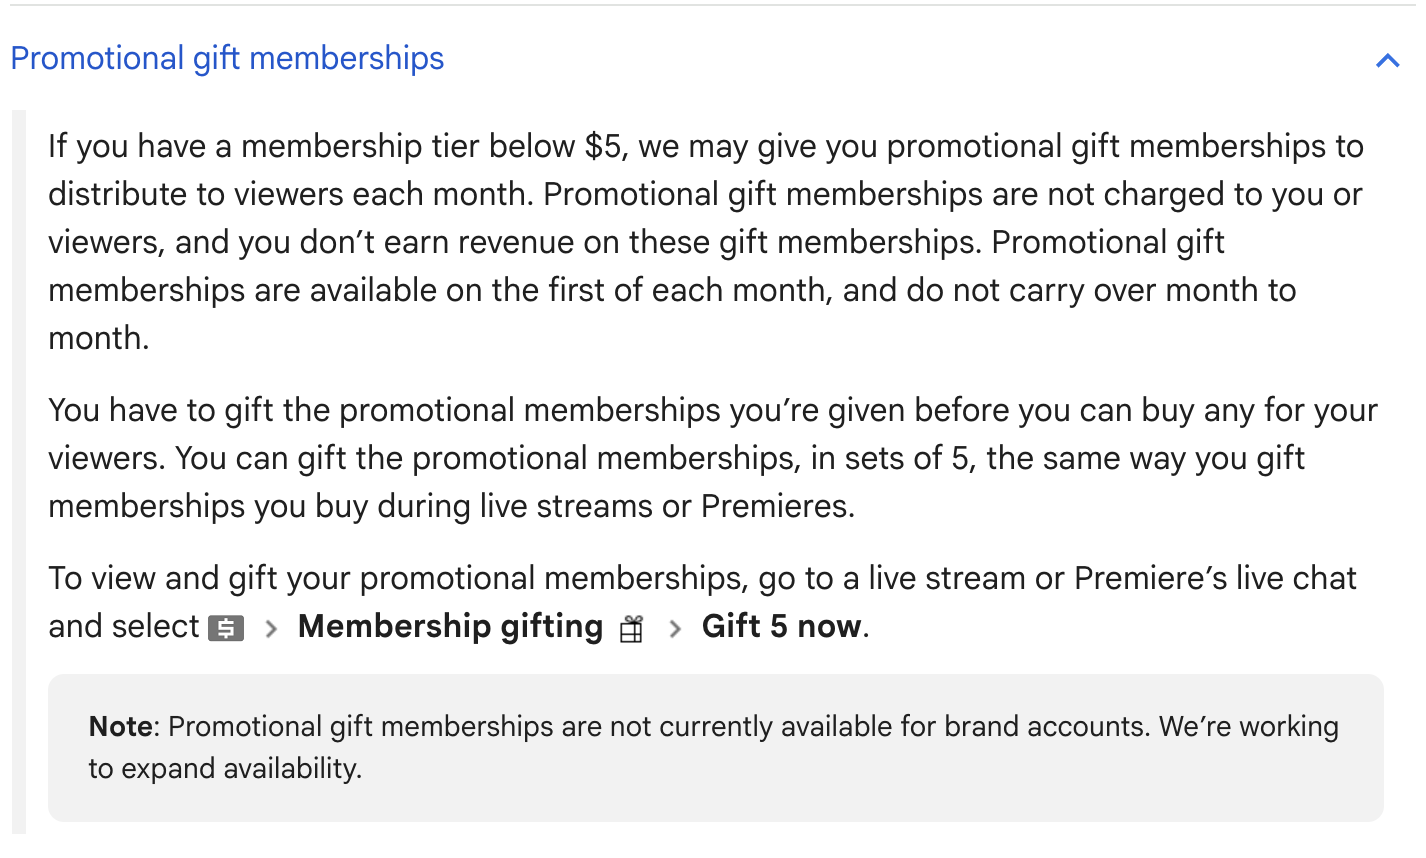Click the bold Note label

click(x=122, y=726)
